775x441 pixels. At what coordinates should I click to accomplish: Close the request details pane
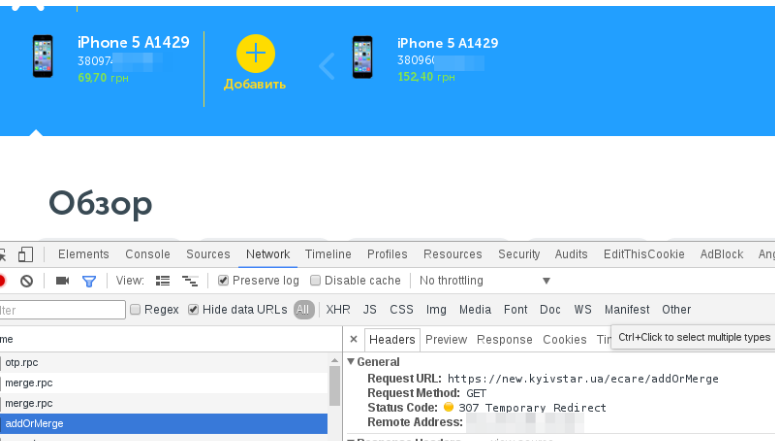click(x=353, y=339)
